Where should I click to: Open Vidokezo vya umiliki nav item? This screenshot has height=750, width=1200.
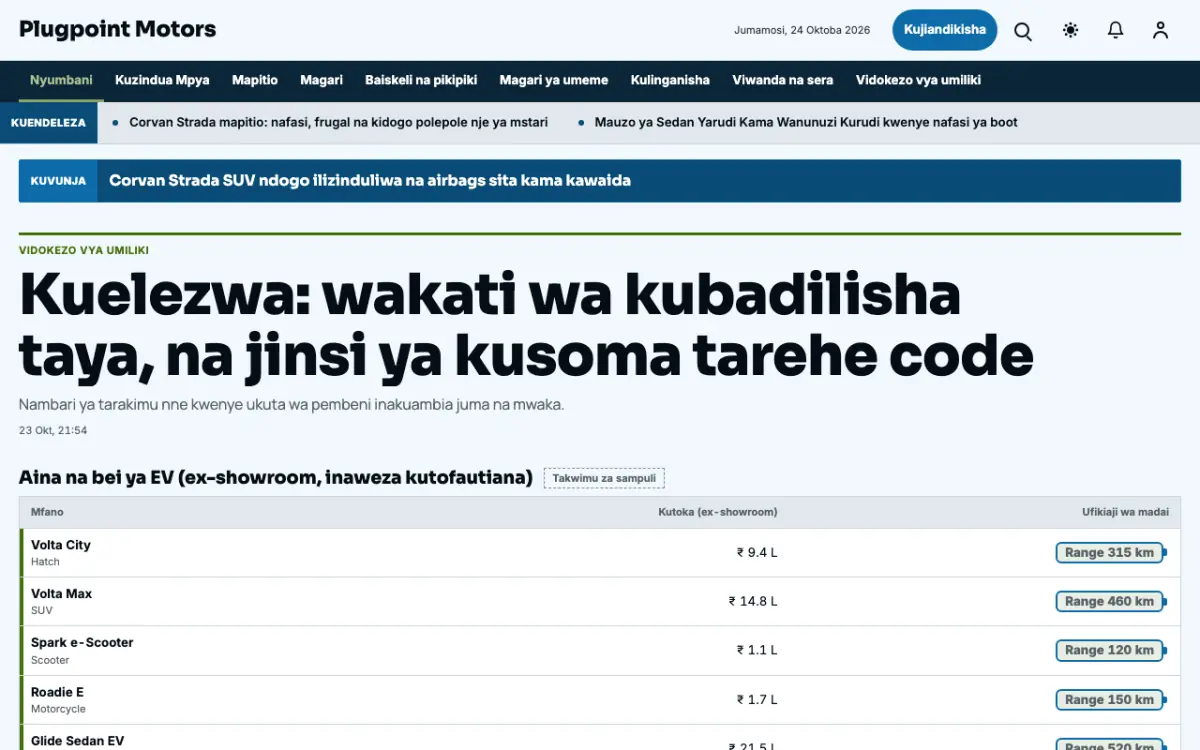918,80
